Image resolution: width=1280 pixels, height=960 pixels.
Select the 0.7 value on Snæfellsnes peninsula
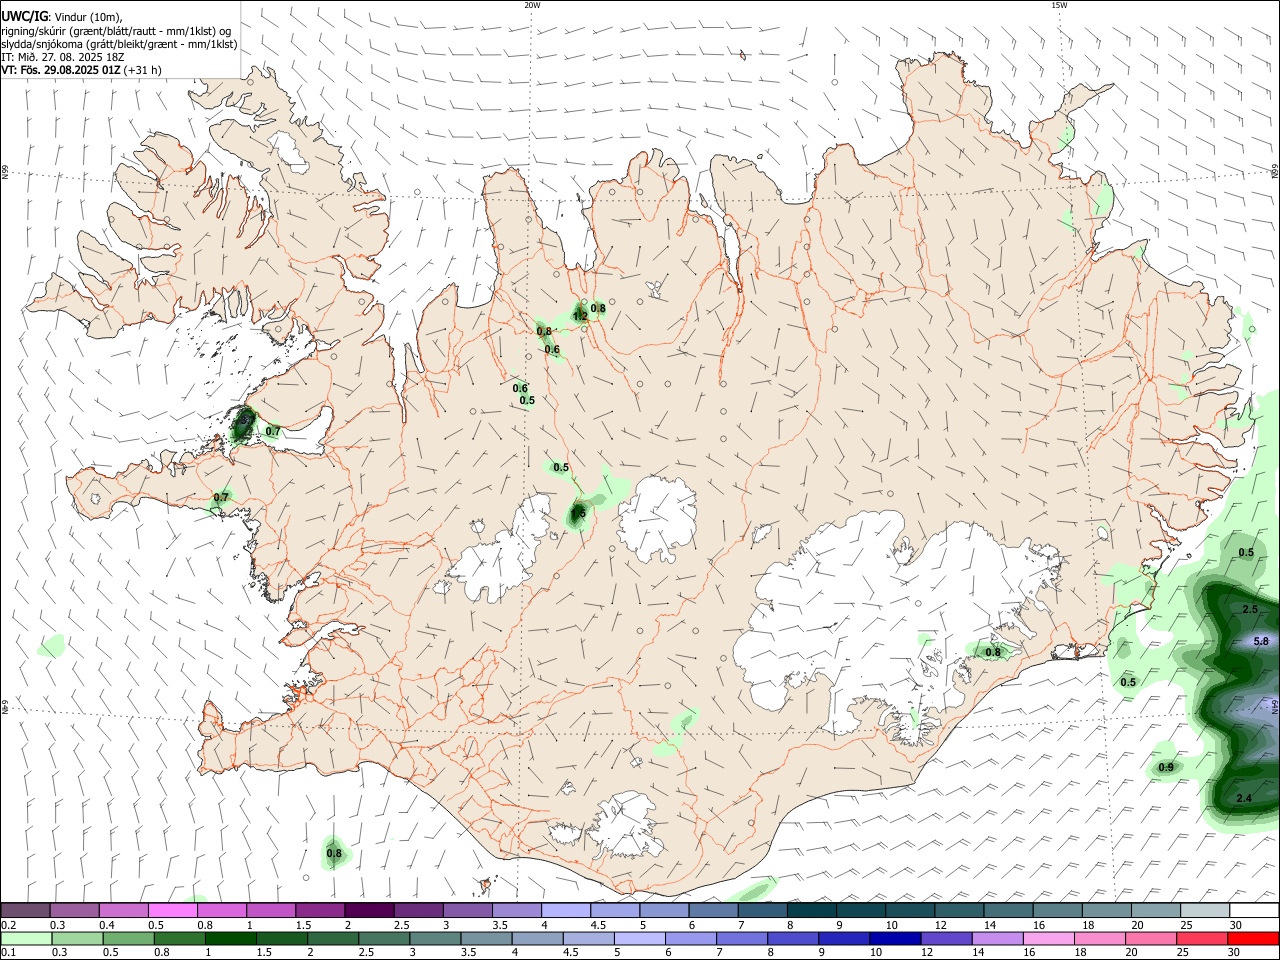221,497
